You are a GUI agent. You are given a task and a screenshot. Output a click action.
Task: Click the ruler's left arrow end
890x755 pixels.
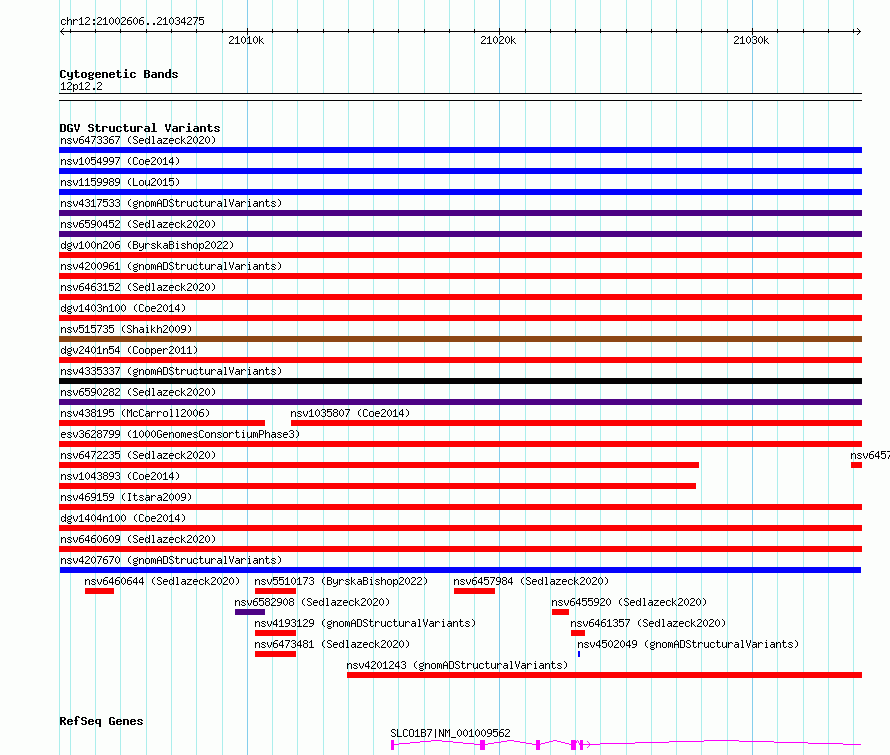pos(63,31)
